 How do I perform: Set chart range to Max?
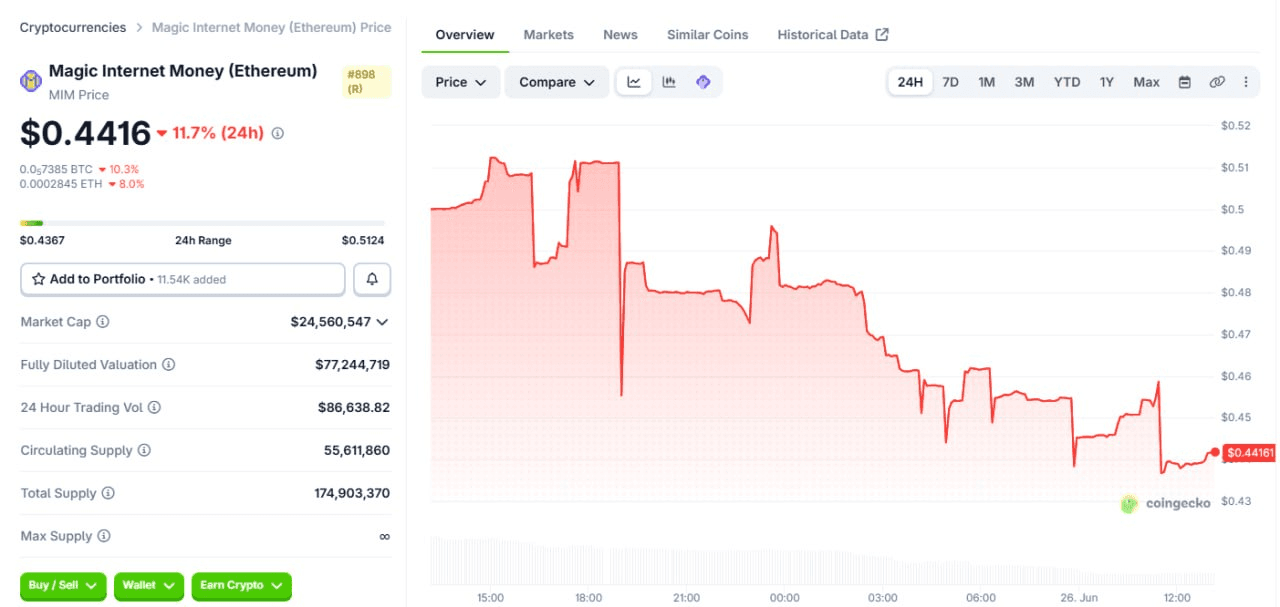[1146, 82]
